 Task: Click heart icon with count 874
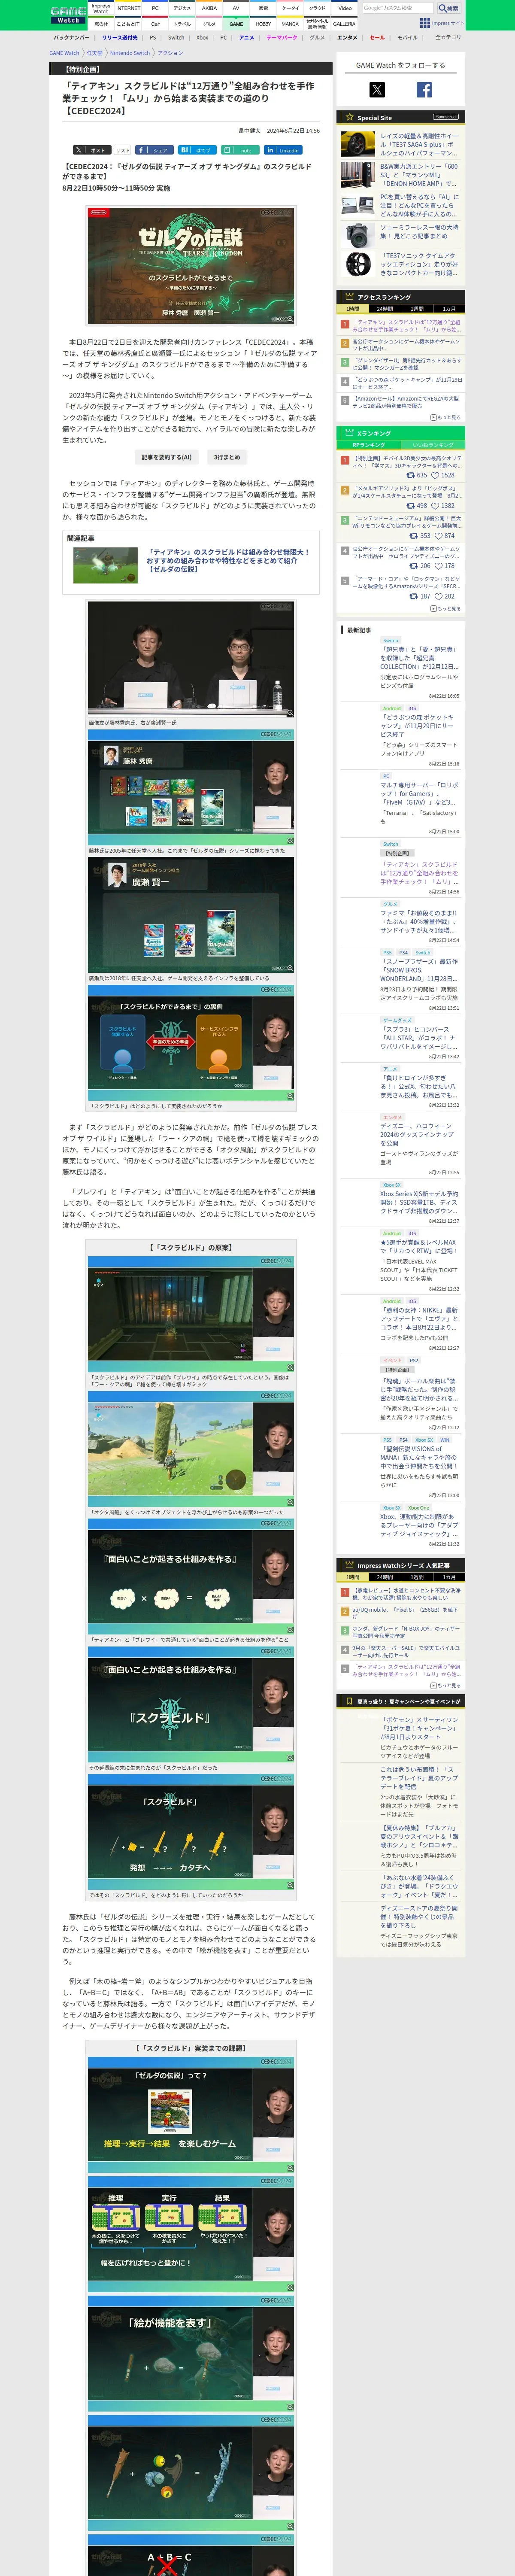[439, 535]
